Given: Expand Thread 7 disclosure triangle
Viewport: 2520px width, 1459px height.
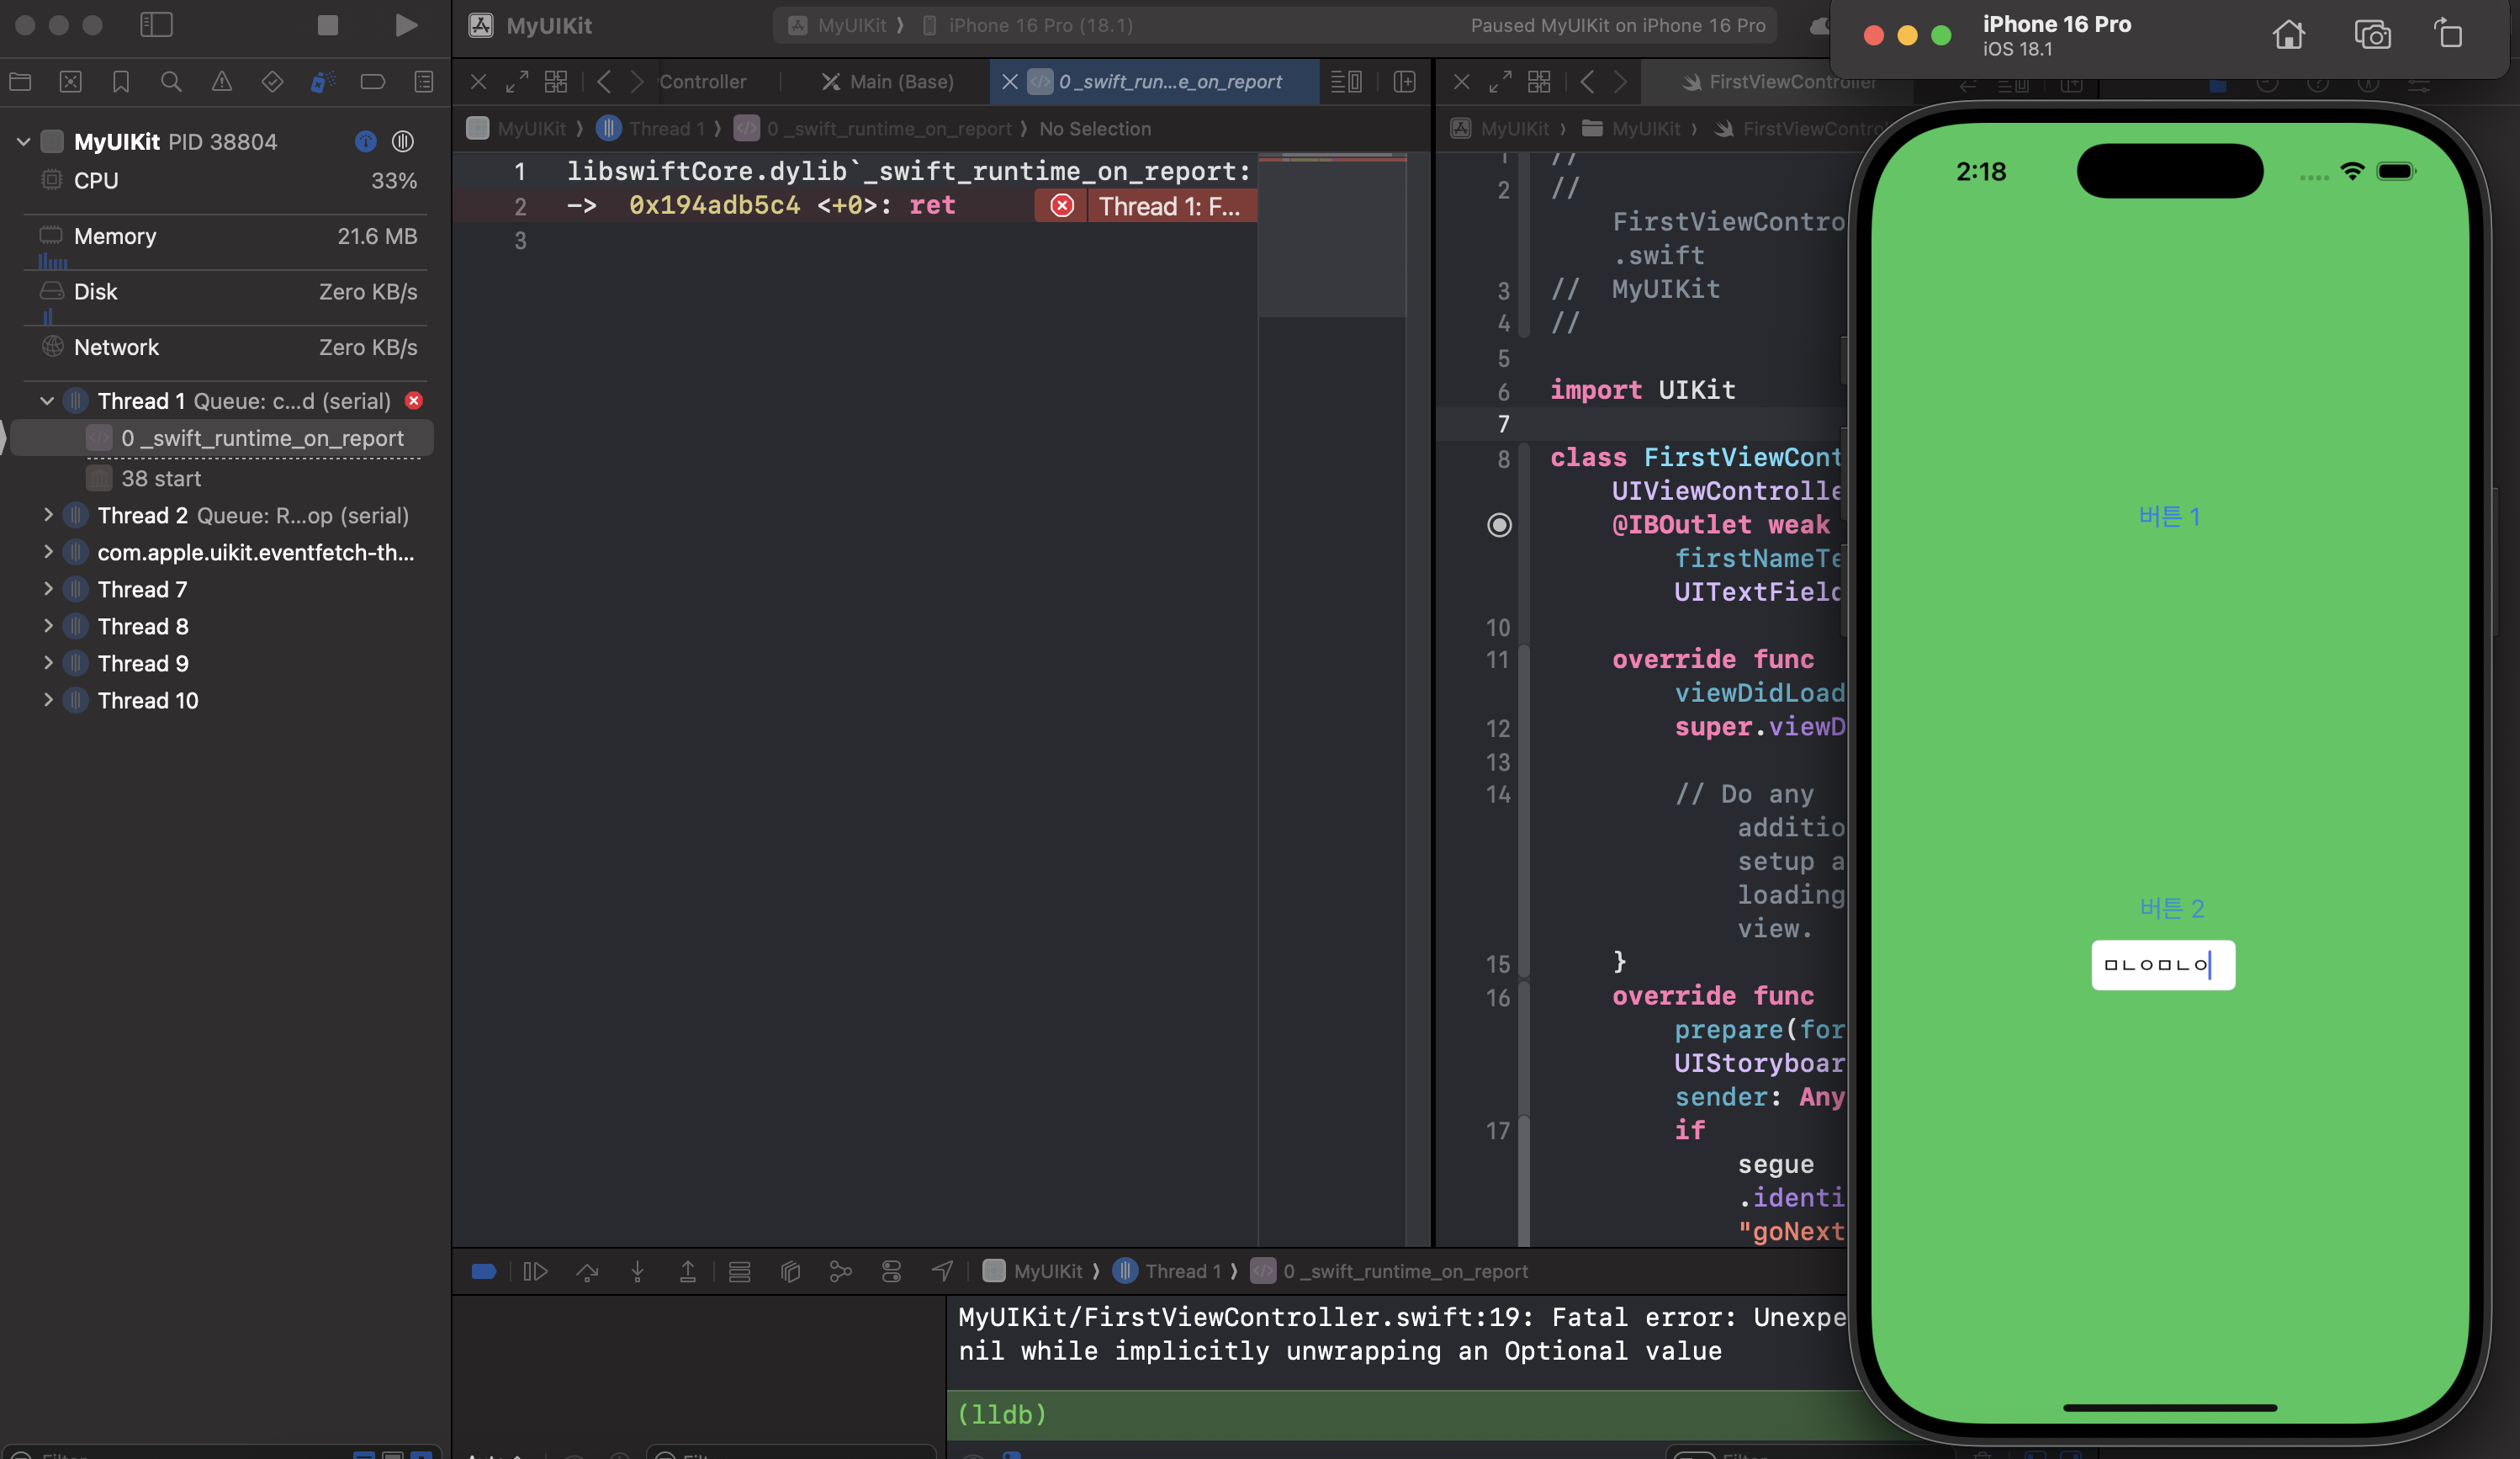Looking at the screenshot, I should tap(47, 589).
